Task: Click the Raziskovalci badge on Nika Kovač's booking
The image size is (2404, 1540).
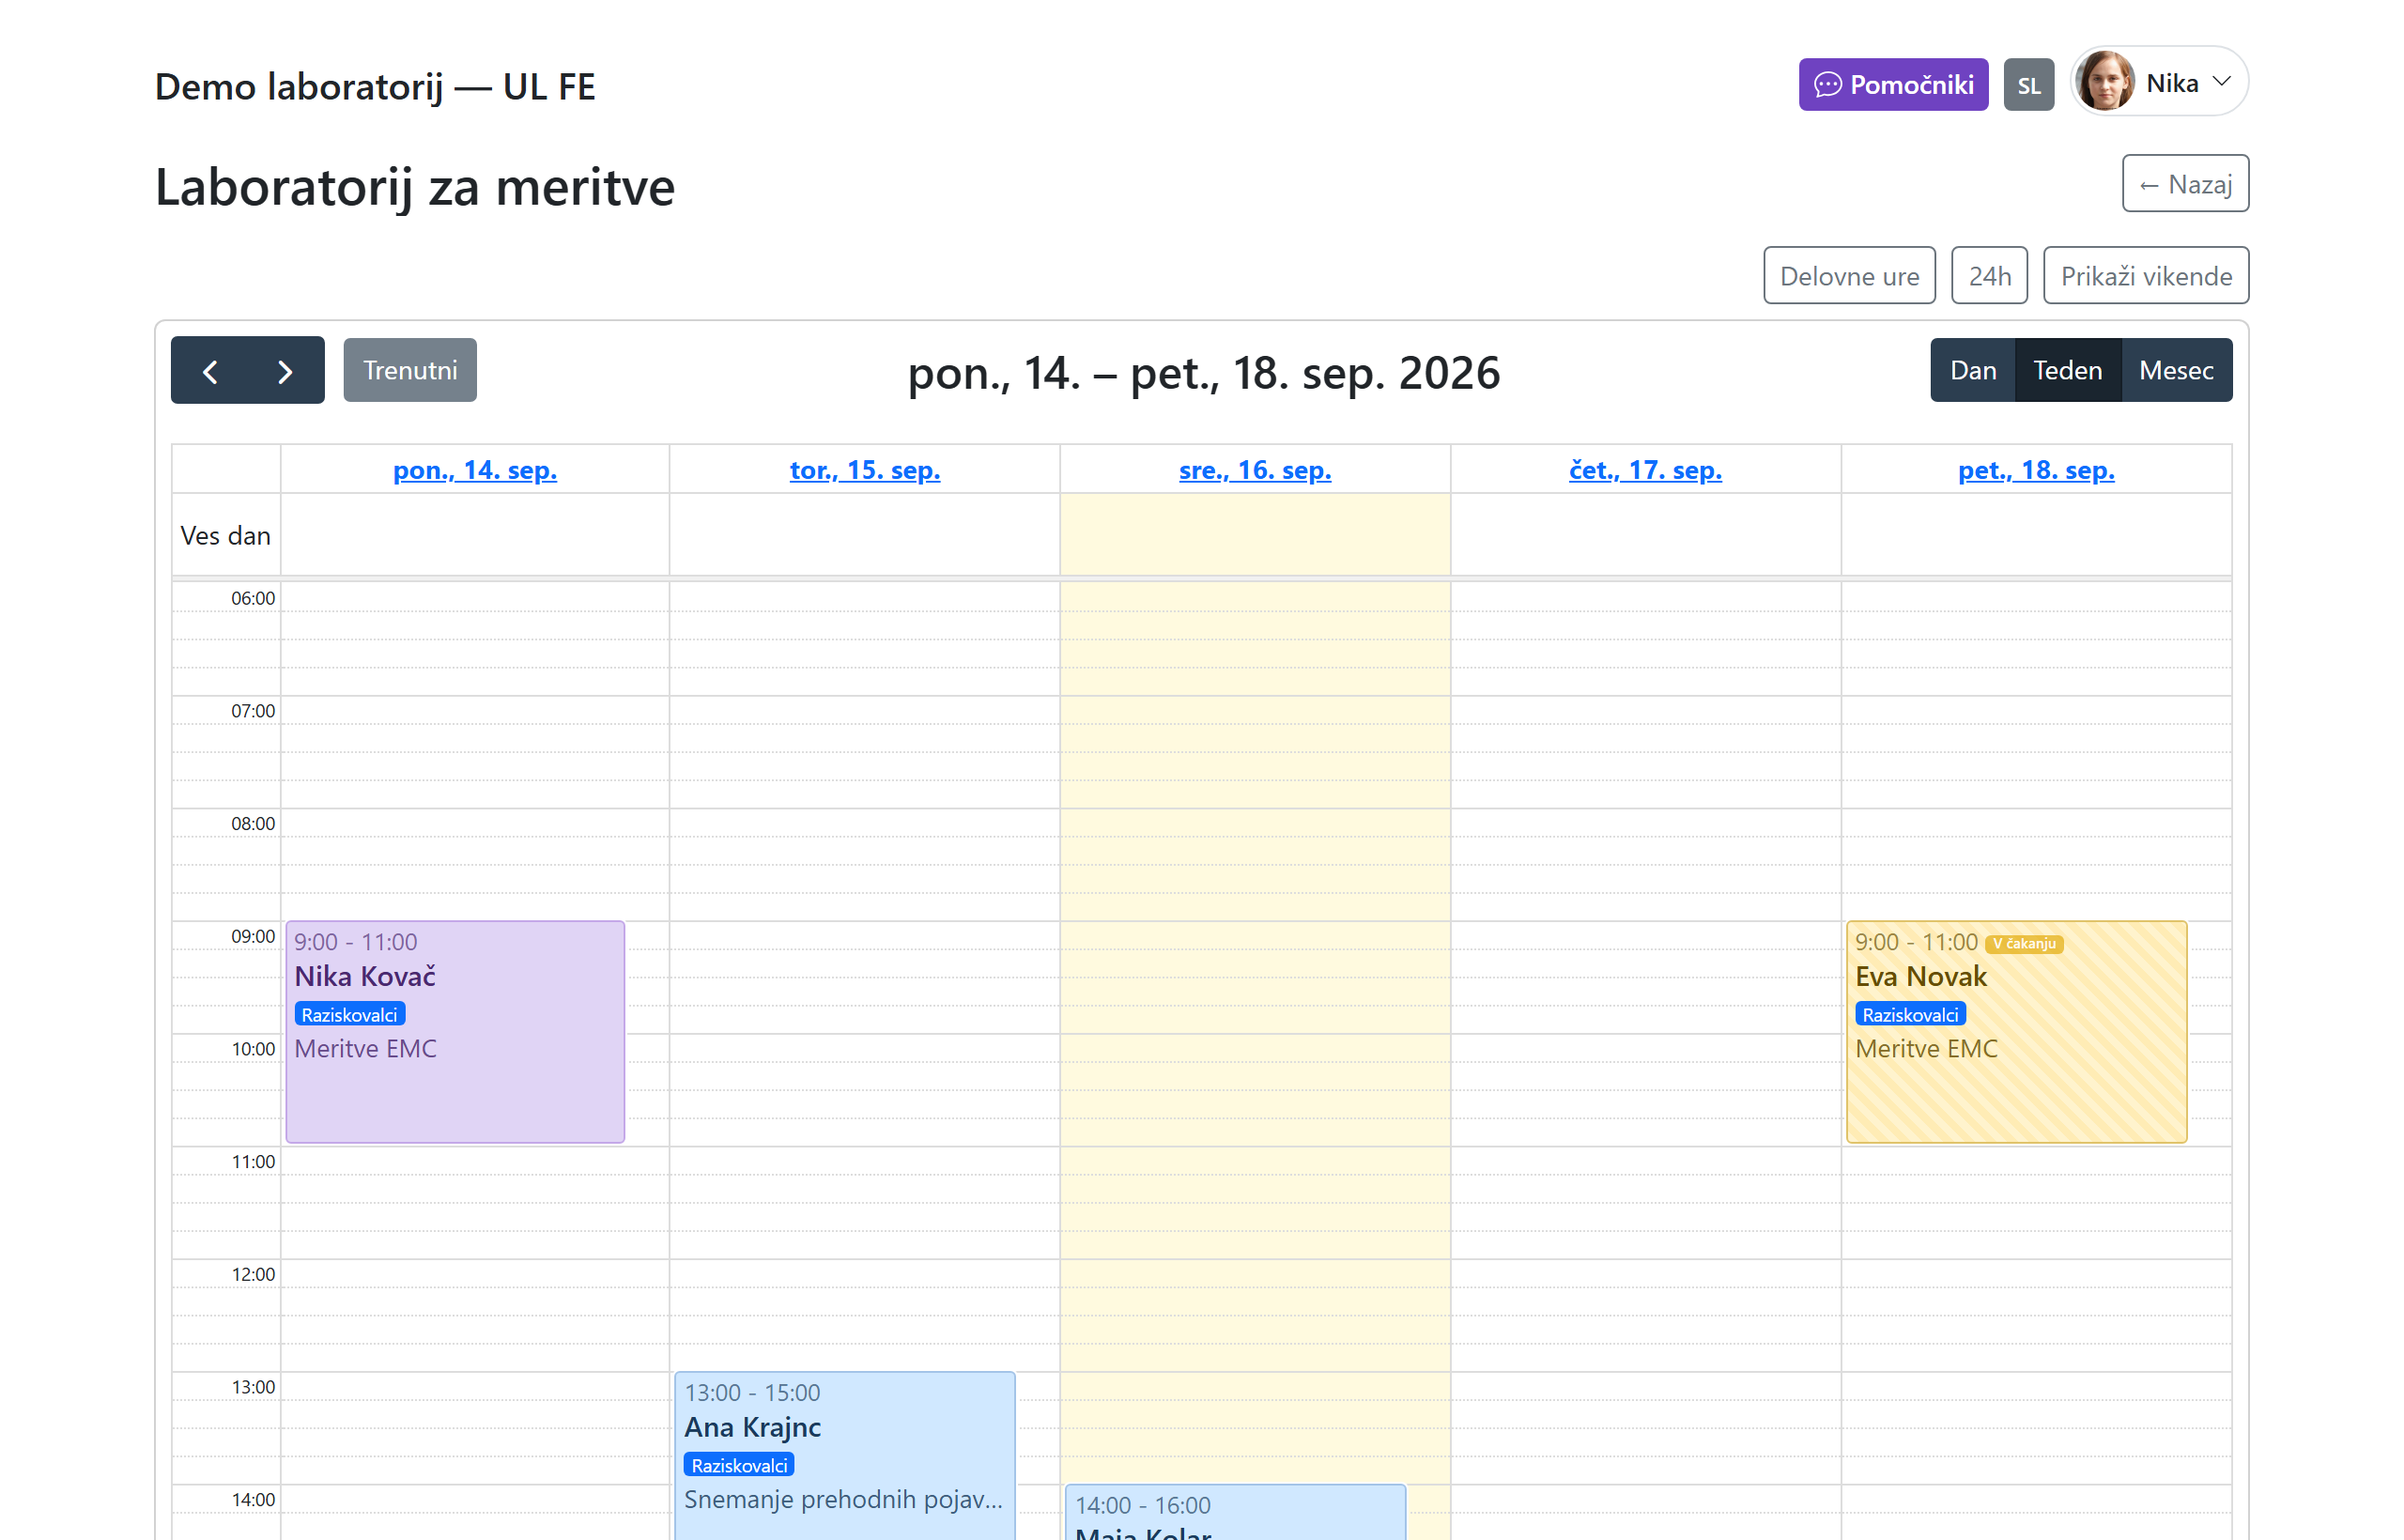Action: pyautogui.click(x=349, y=1014)
